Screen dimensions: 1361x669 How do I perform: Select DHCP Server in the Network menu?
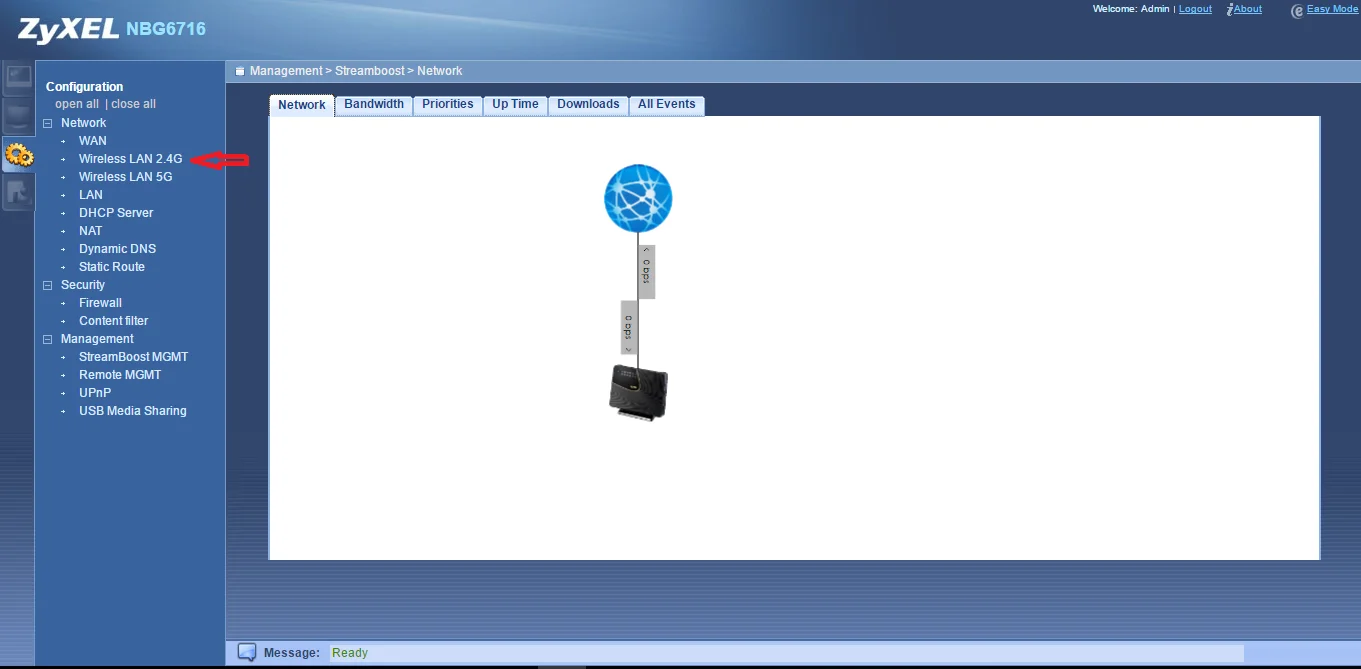point(116,213)
